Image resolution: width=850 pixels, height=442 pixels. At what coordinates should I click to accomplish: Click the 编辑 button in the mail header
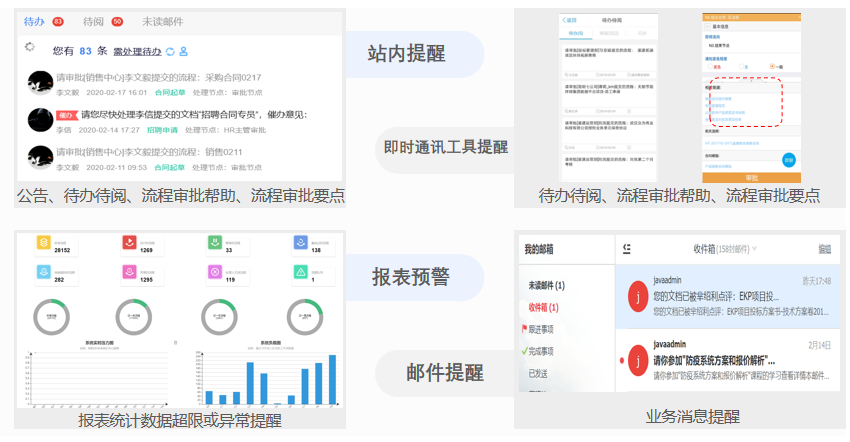pyautogui.click(x=825, y=249)
